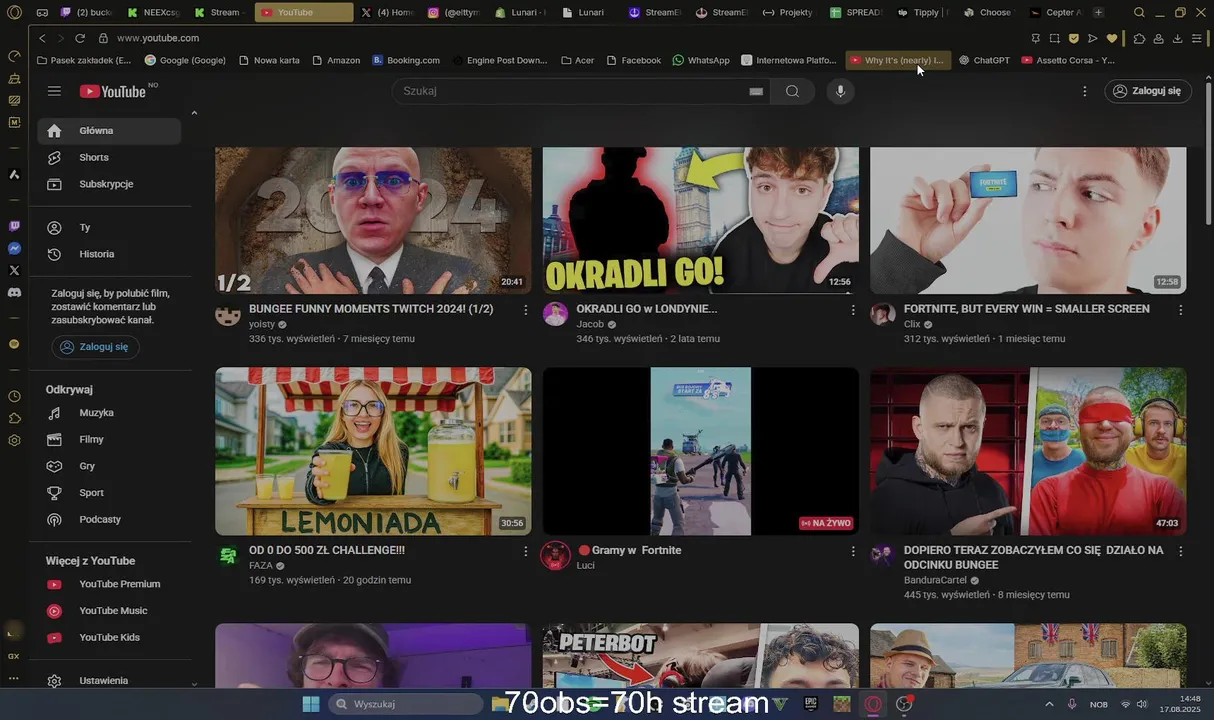
Task: Open more options for OD 0 DO 500 ZŁ video
Action: click(x=526, y=551)
